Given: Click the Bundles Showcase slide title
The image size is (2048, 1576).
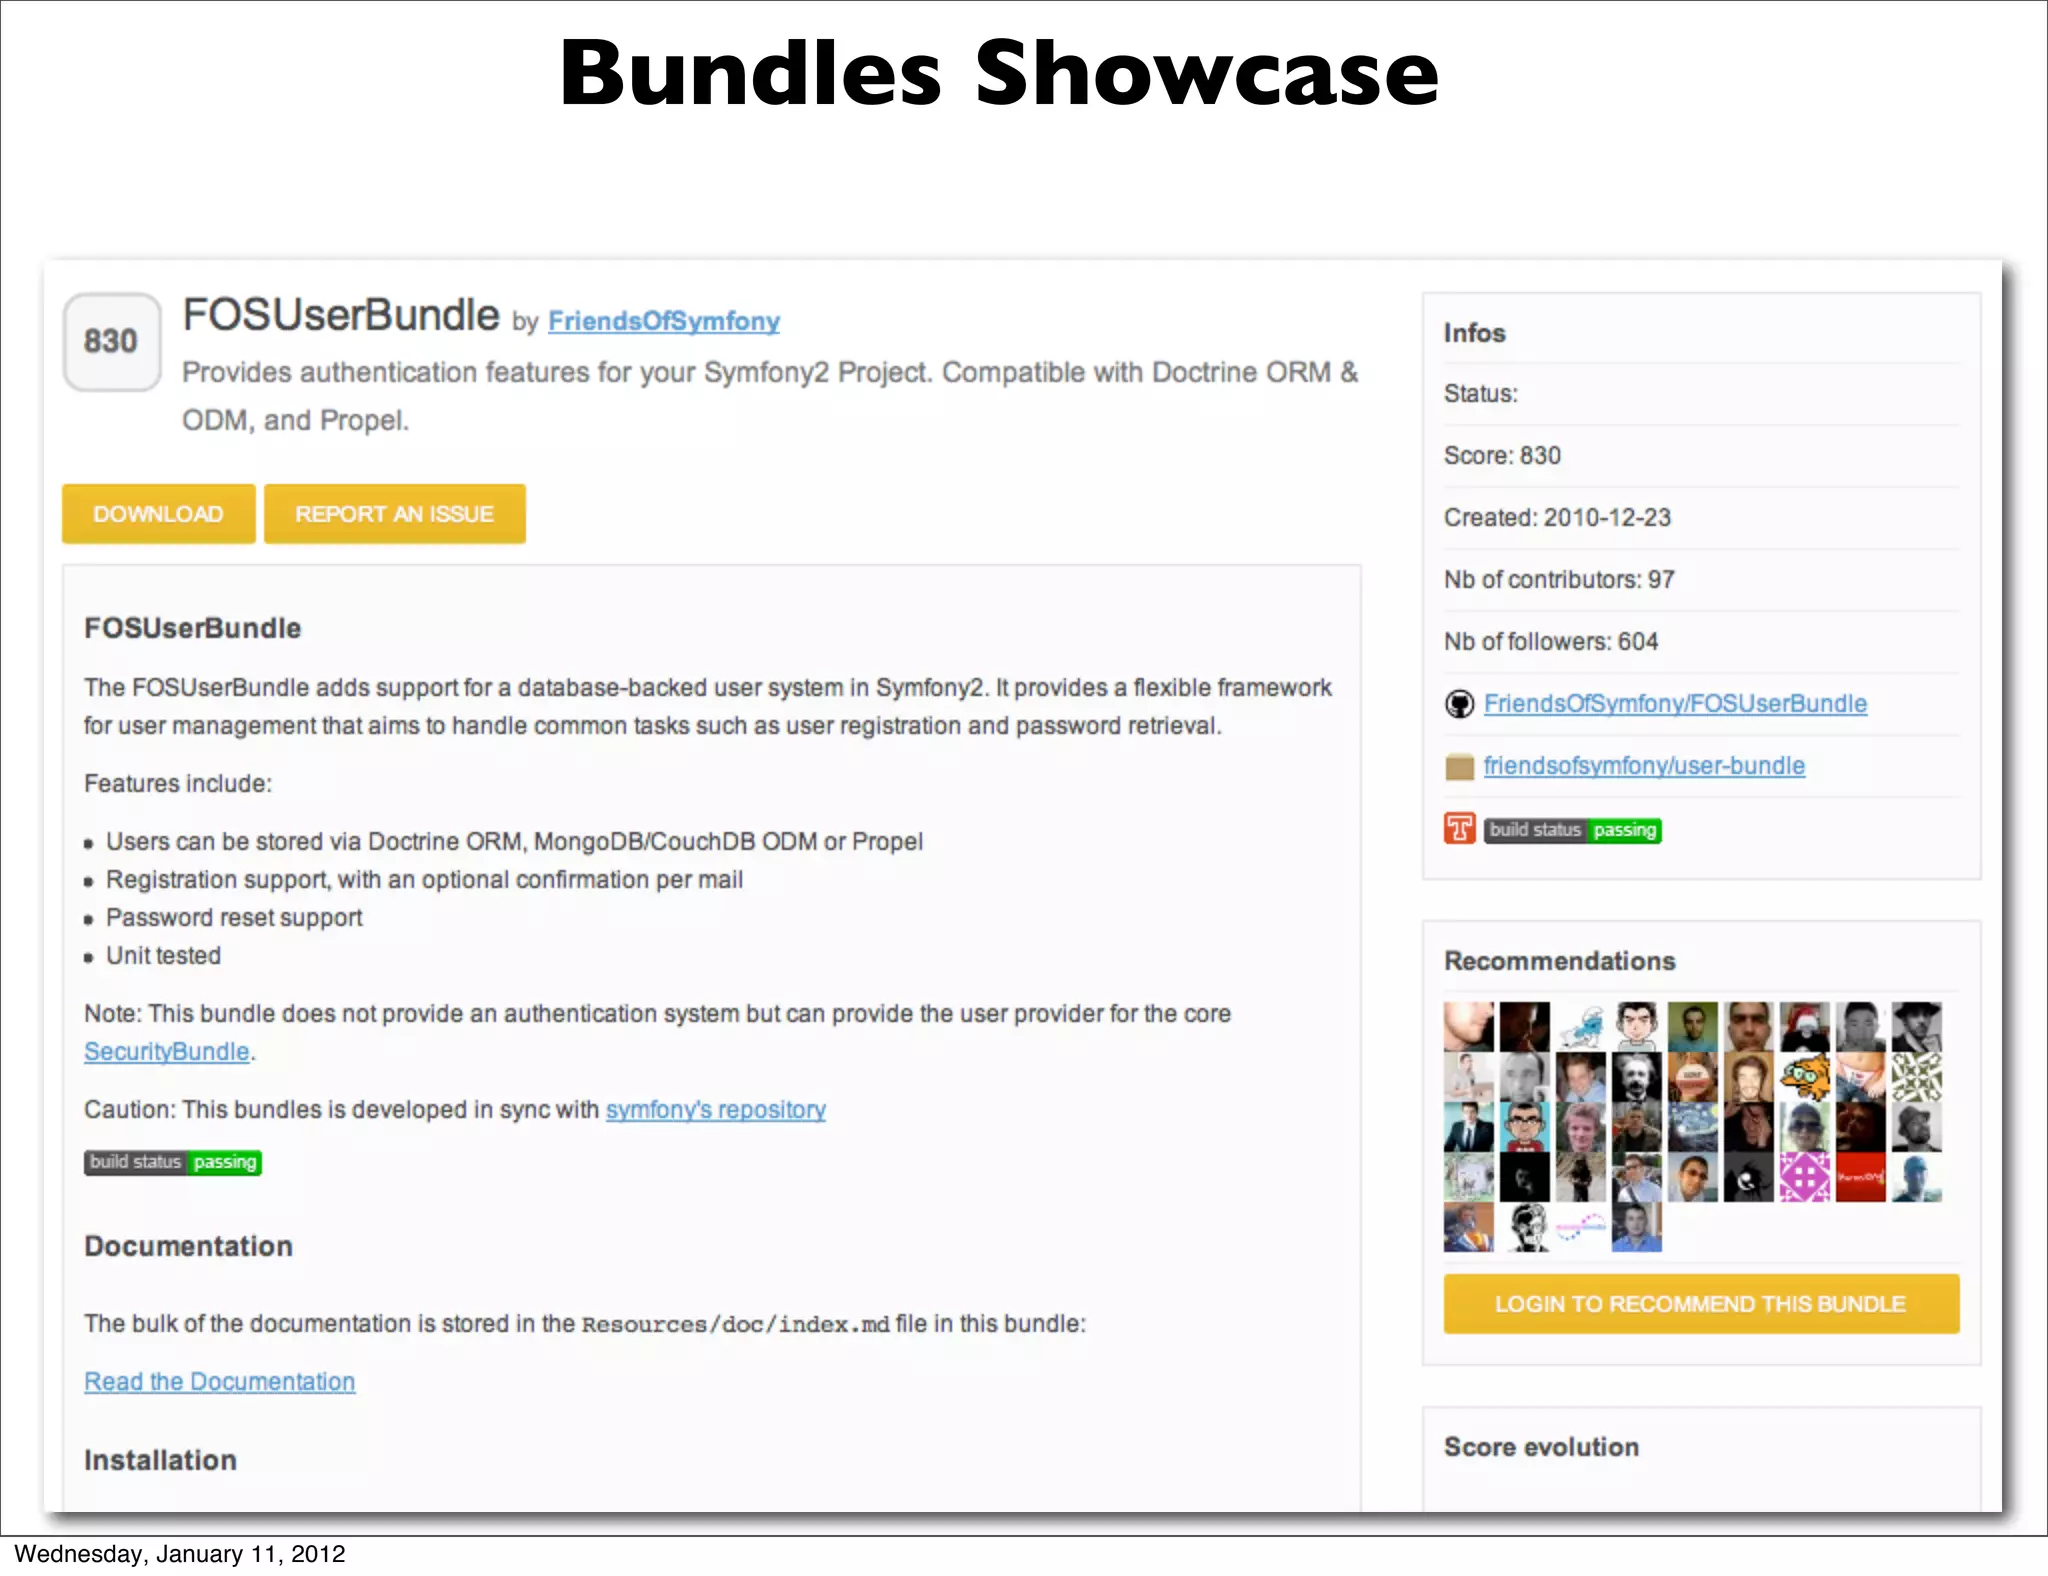Looking at the screenshot, I should pos(998,73).
